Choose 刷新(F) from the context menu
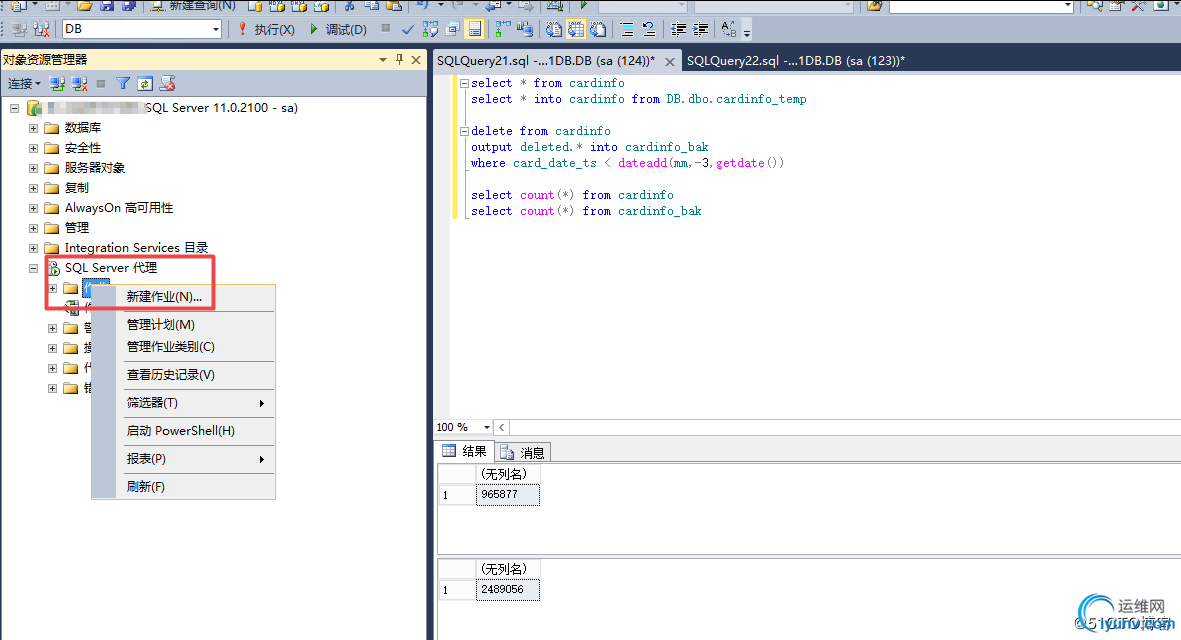The width and height of the screenshot is (1181, 640). tap(184, 486)
